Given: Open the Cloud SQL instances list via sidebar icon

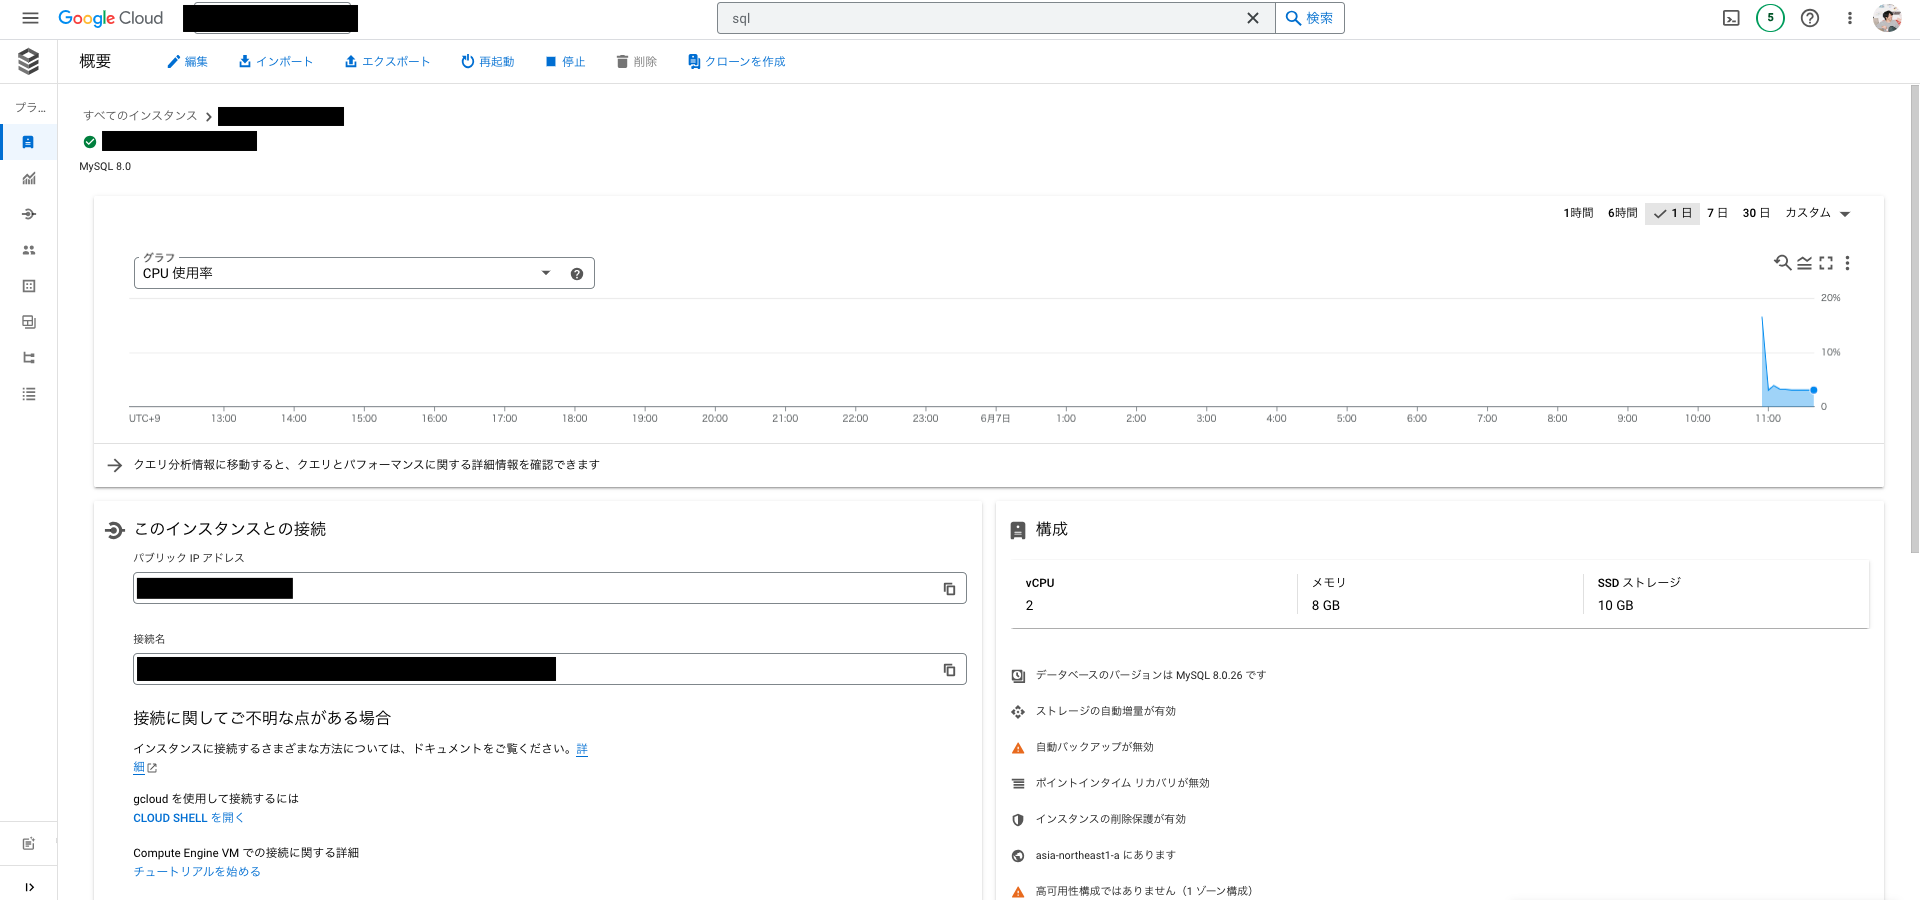Looking at the screenshot, I should point(29,142).
